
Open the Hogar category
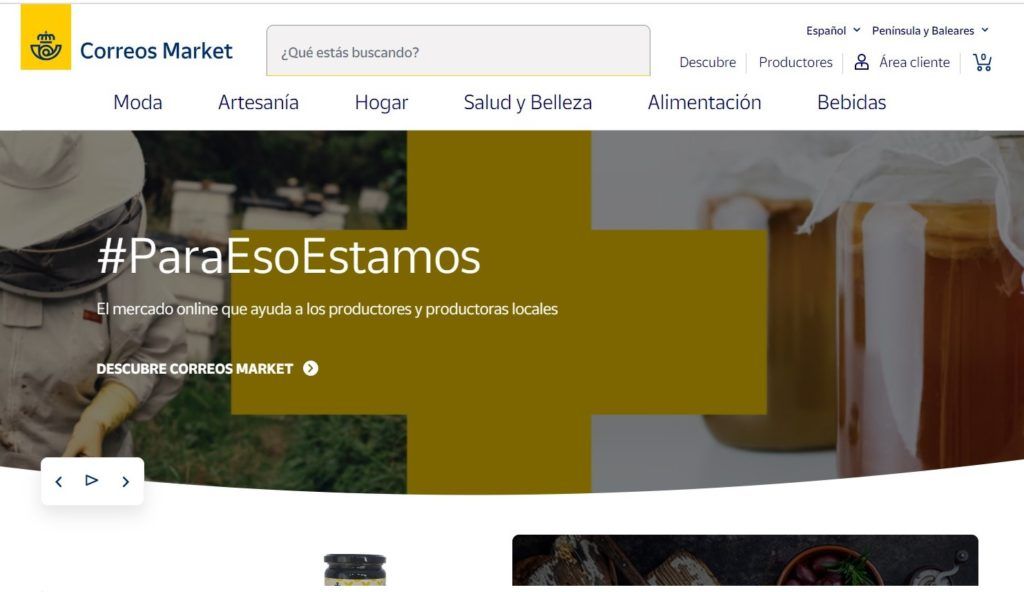pos(381,103)
